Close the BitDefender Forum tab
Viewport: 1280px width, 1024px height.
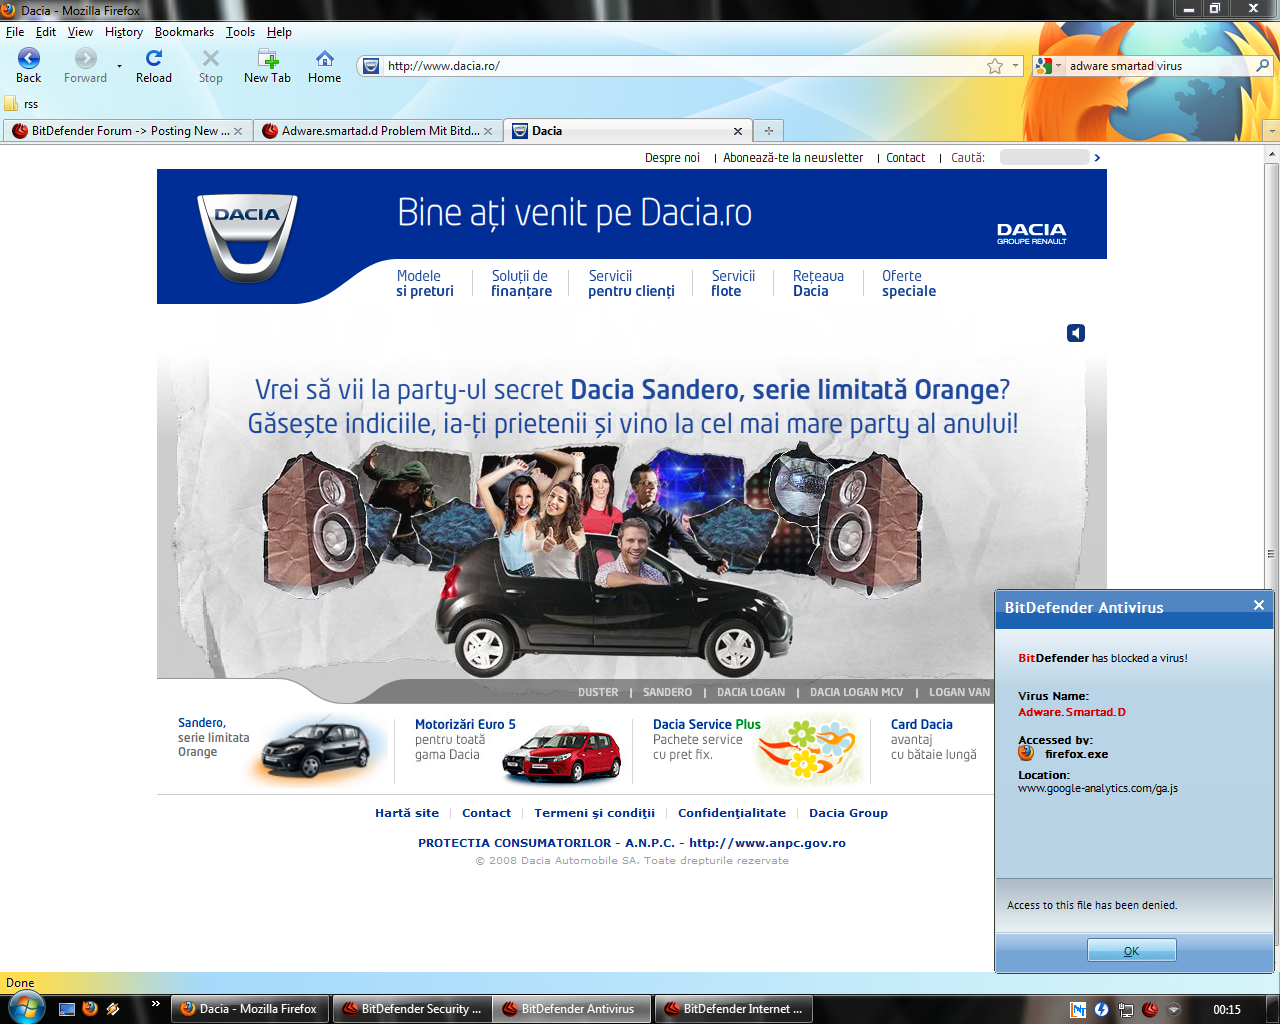click(238, 131)
